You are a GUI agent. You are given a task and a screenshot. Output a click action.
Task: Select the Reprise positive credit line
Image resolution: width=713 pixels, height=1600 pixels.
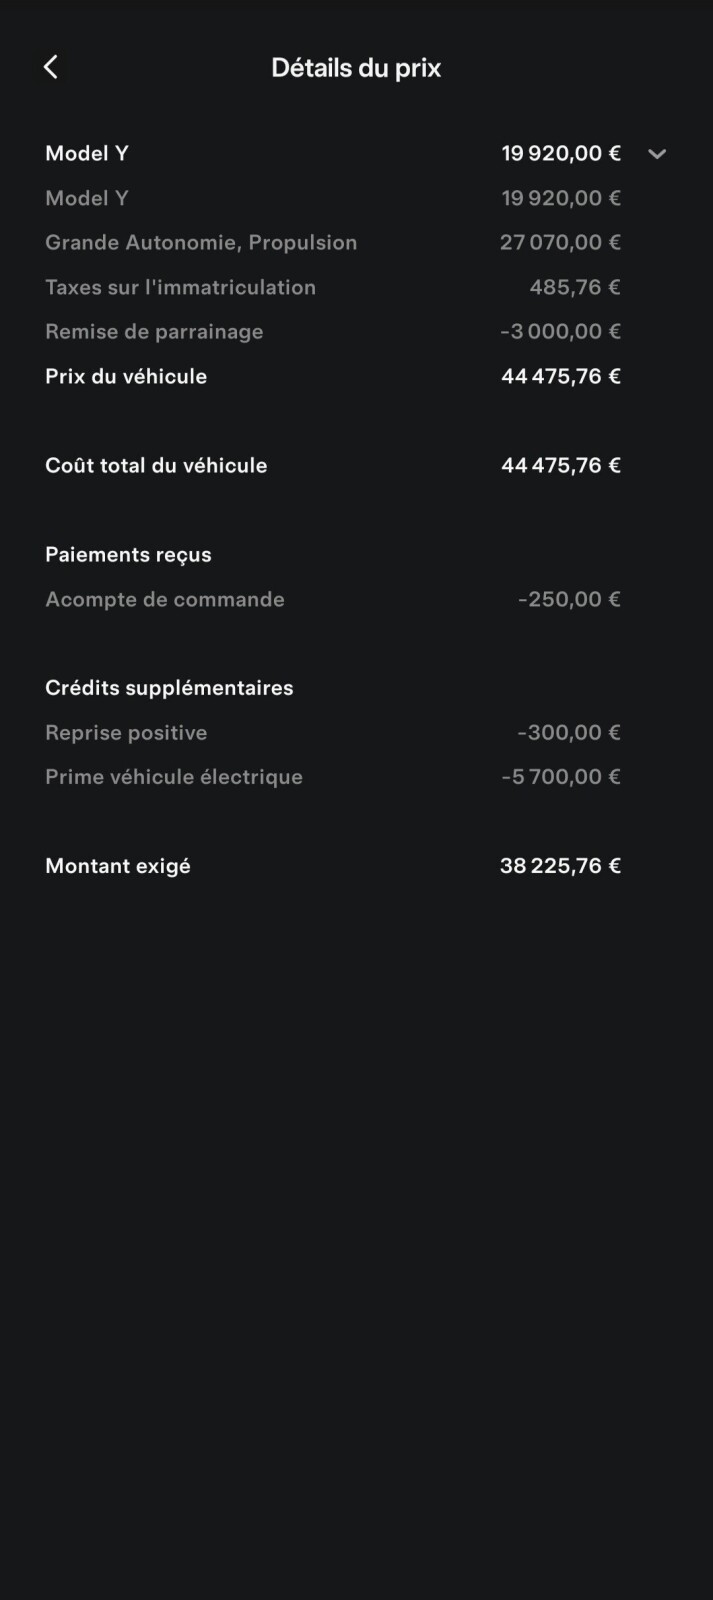pos(333,732)
